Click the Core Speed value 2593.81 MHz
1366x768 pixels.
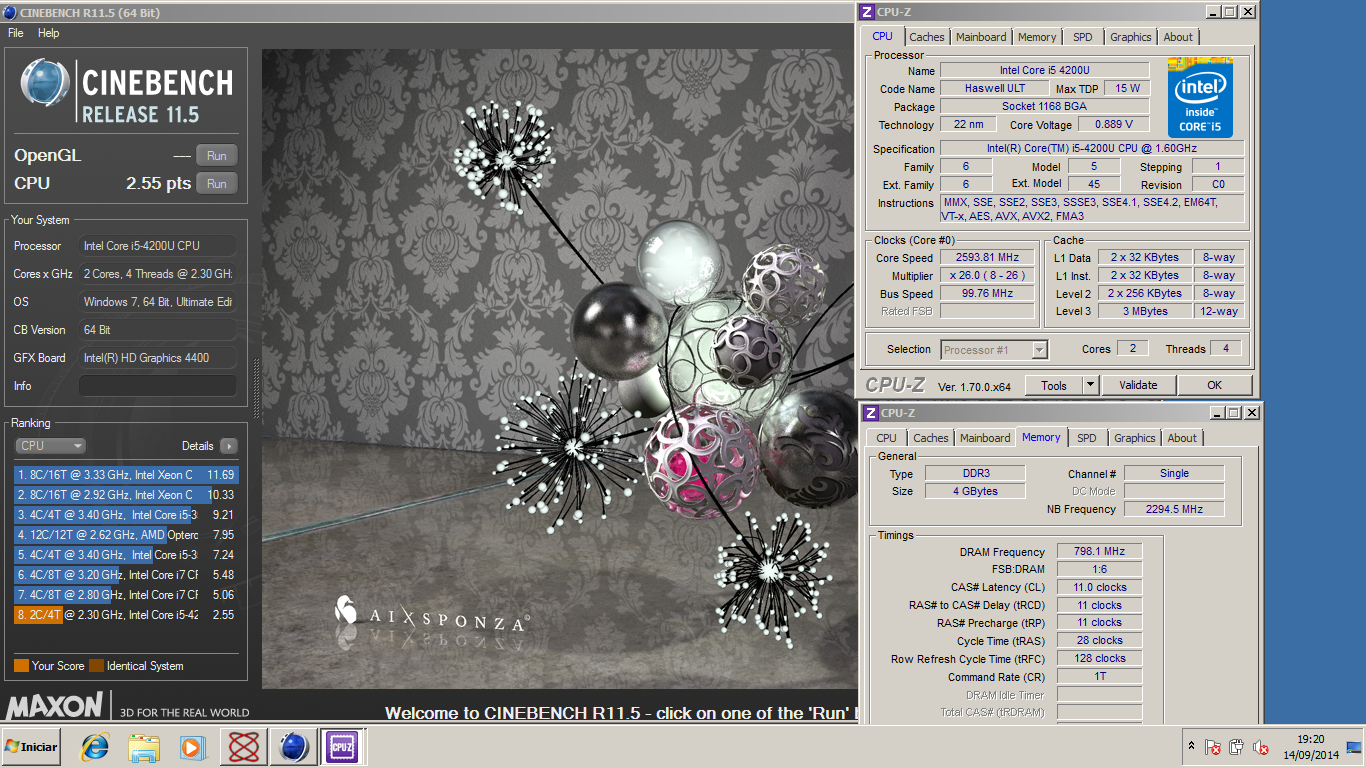coord(985,258)
